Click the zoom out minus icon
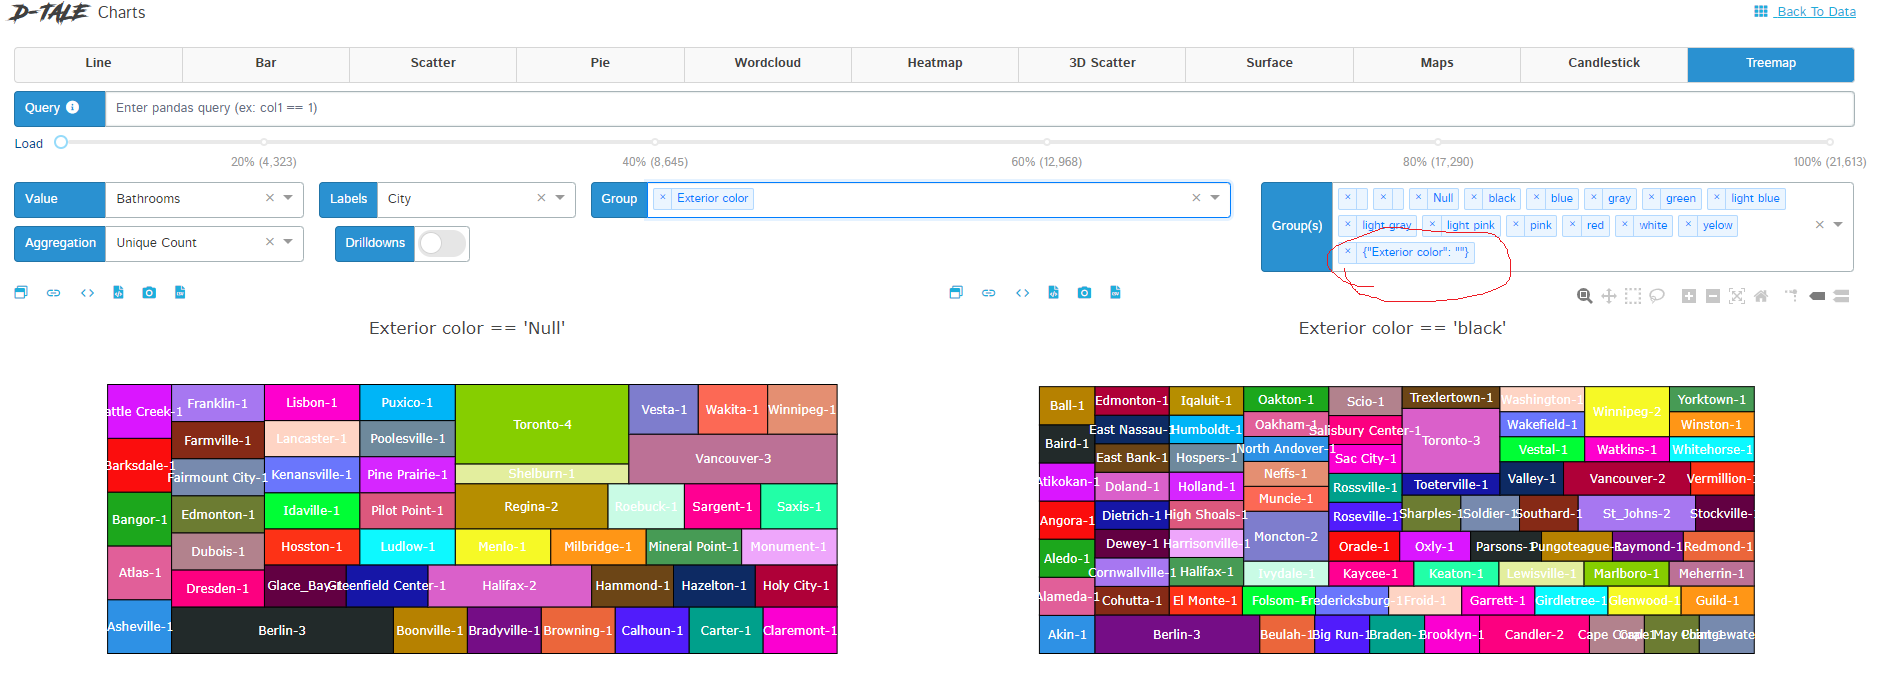The image size is (1878, 693). 1713,296
